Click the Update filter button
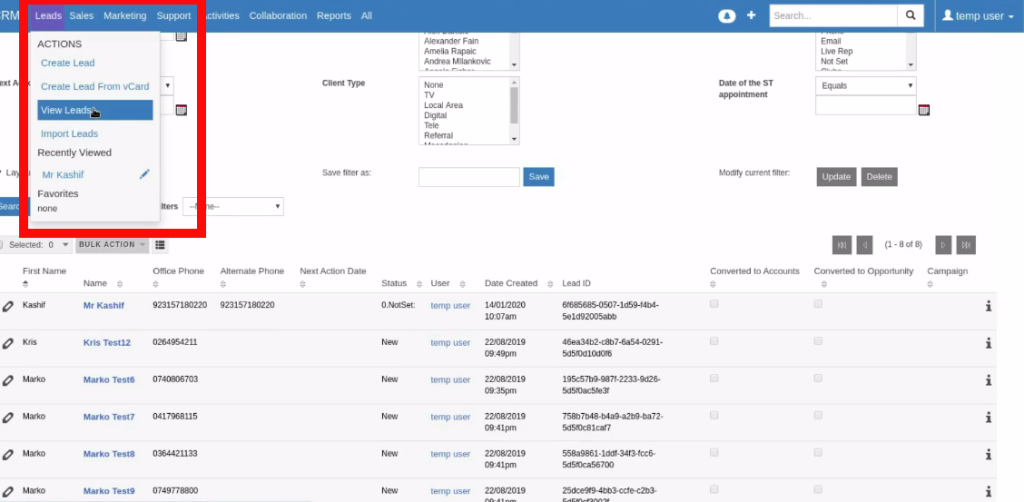This screenshot has height=502, width=1024. point(836,177)
